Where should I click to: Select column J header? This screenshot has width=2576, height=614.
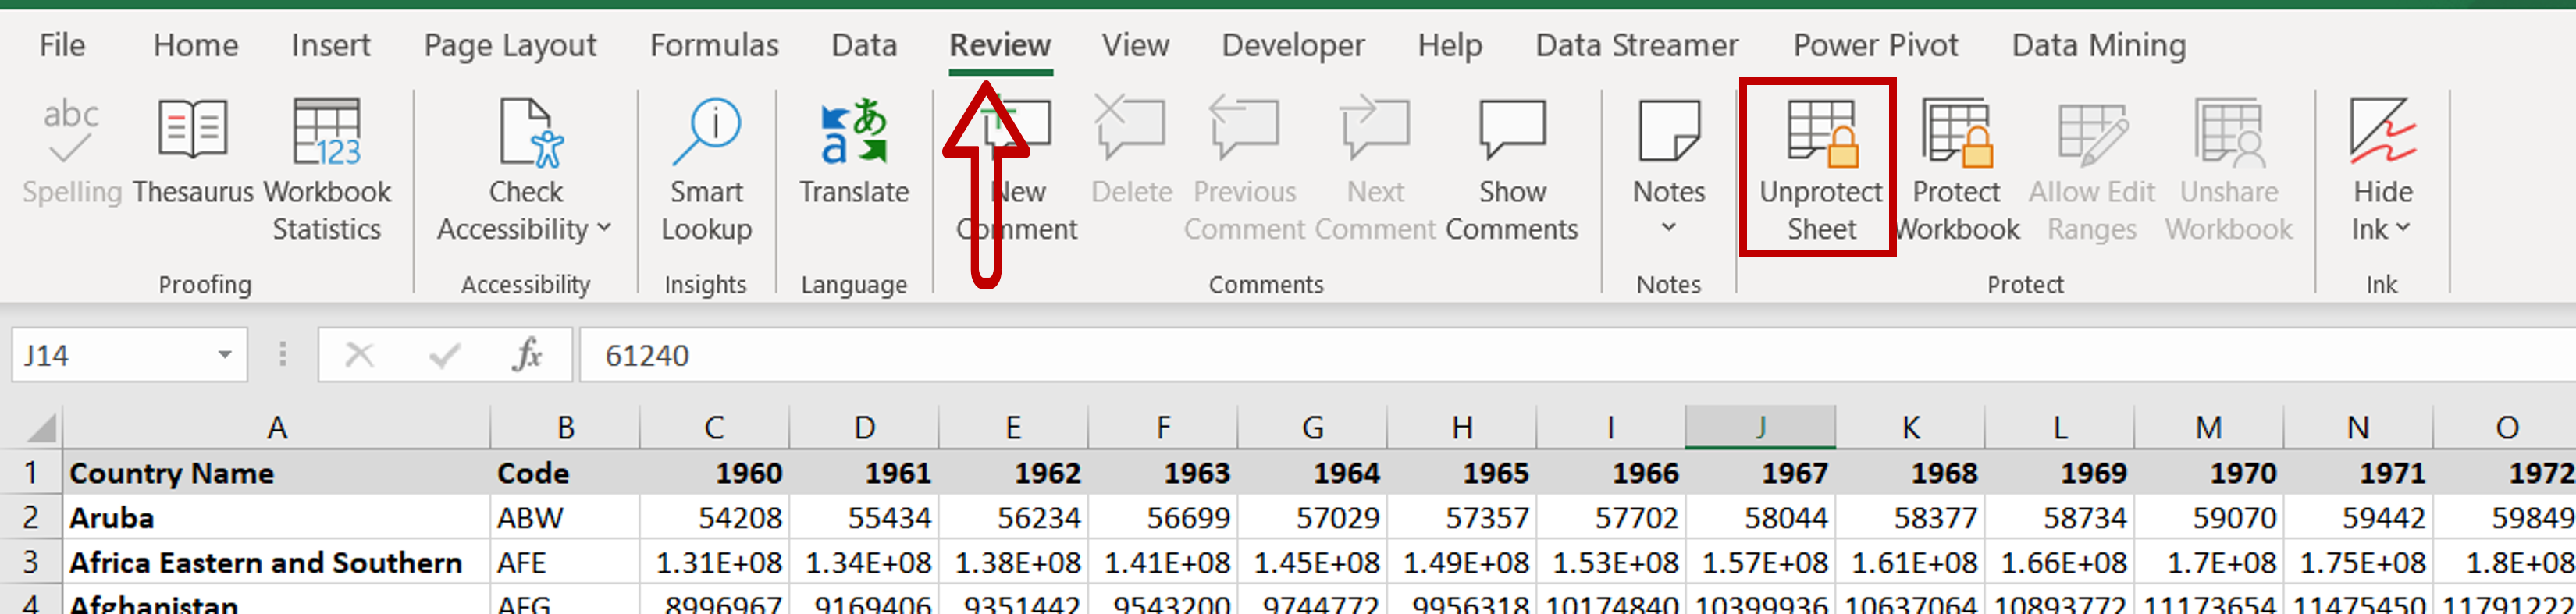pyautogui.click(x=1760, y=427)
